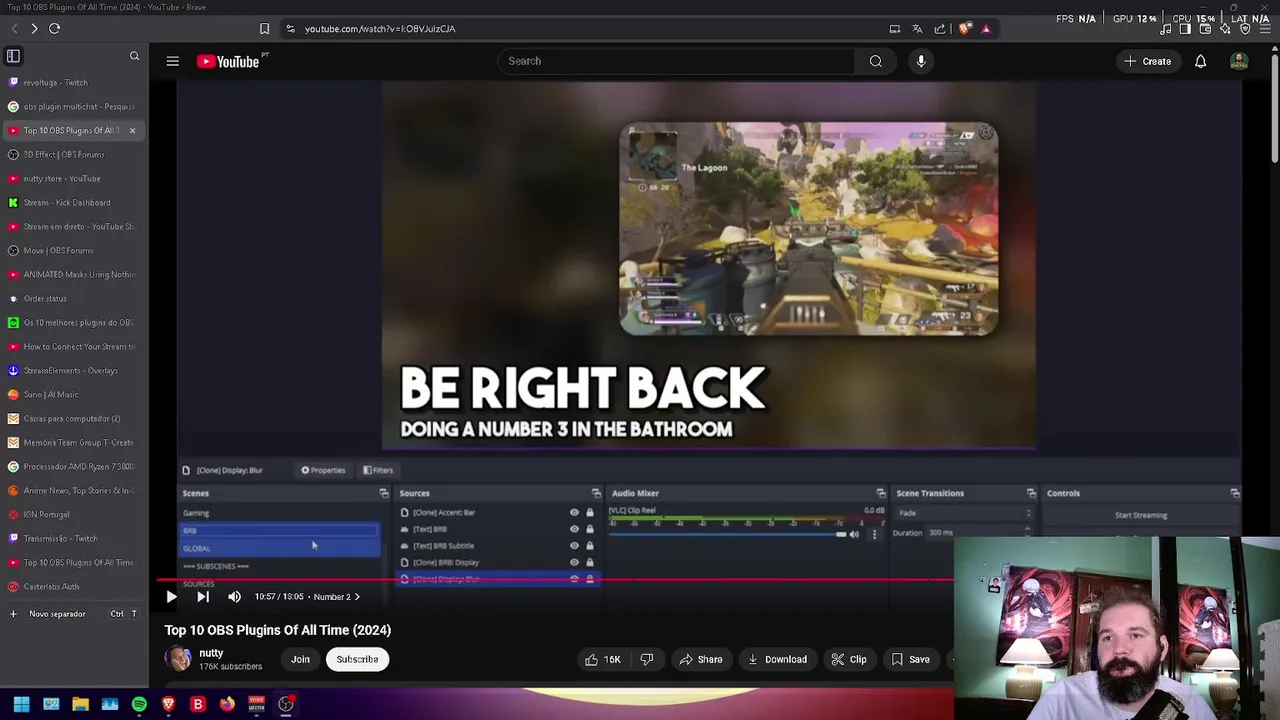Viewport: 1280px width, 720px height.
Task: Share this page from address bar icon
Action: [940, 29]
